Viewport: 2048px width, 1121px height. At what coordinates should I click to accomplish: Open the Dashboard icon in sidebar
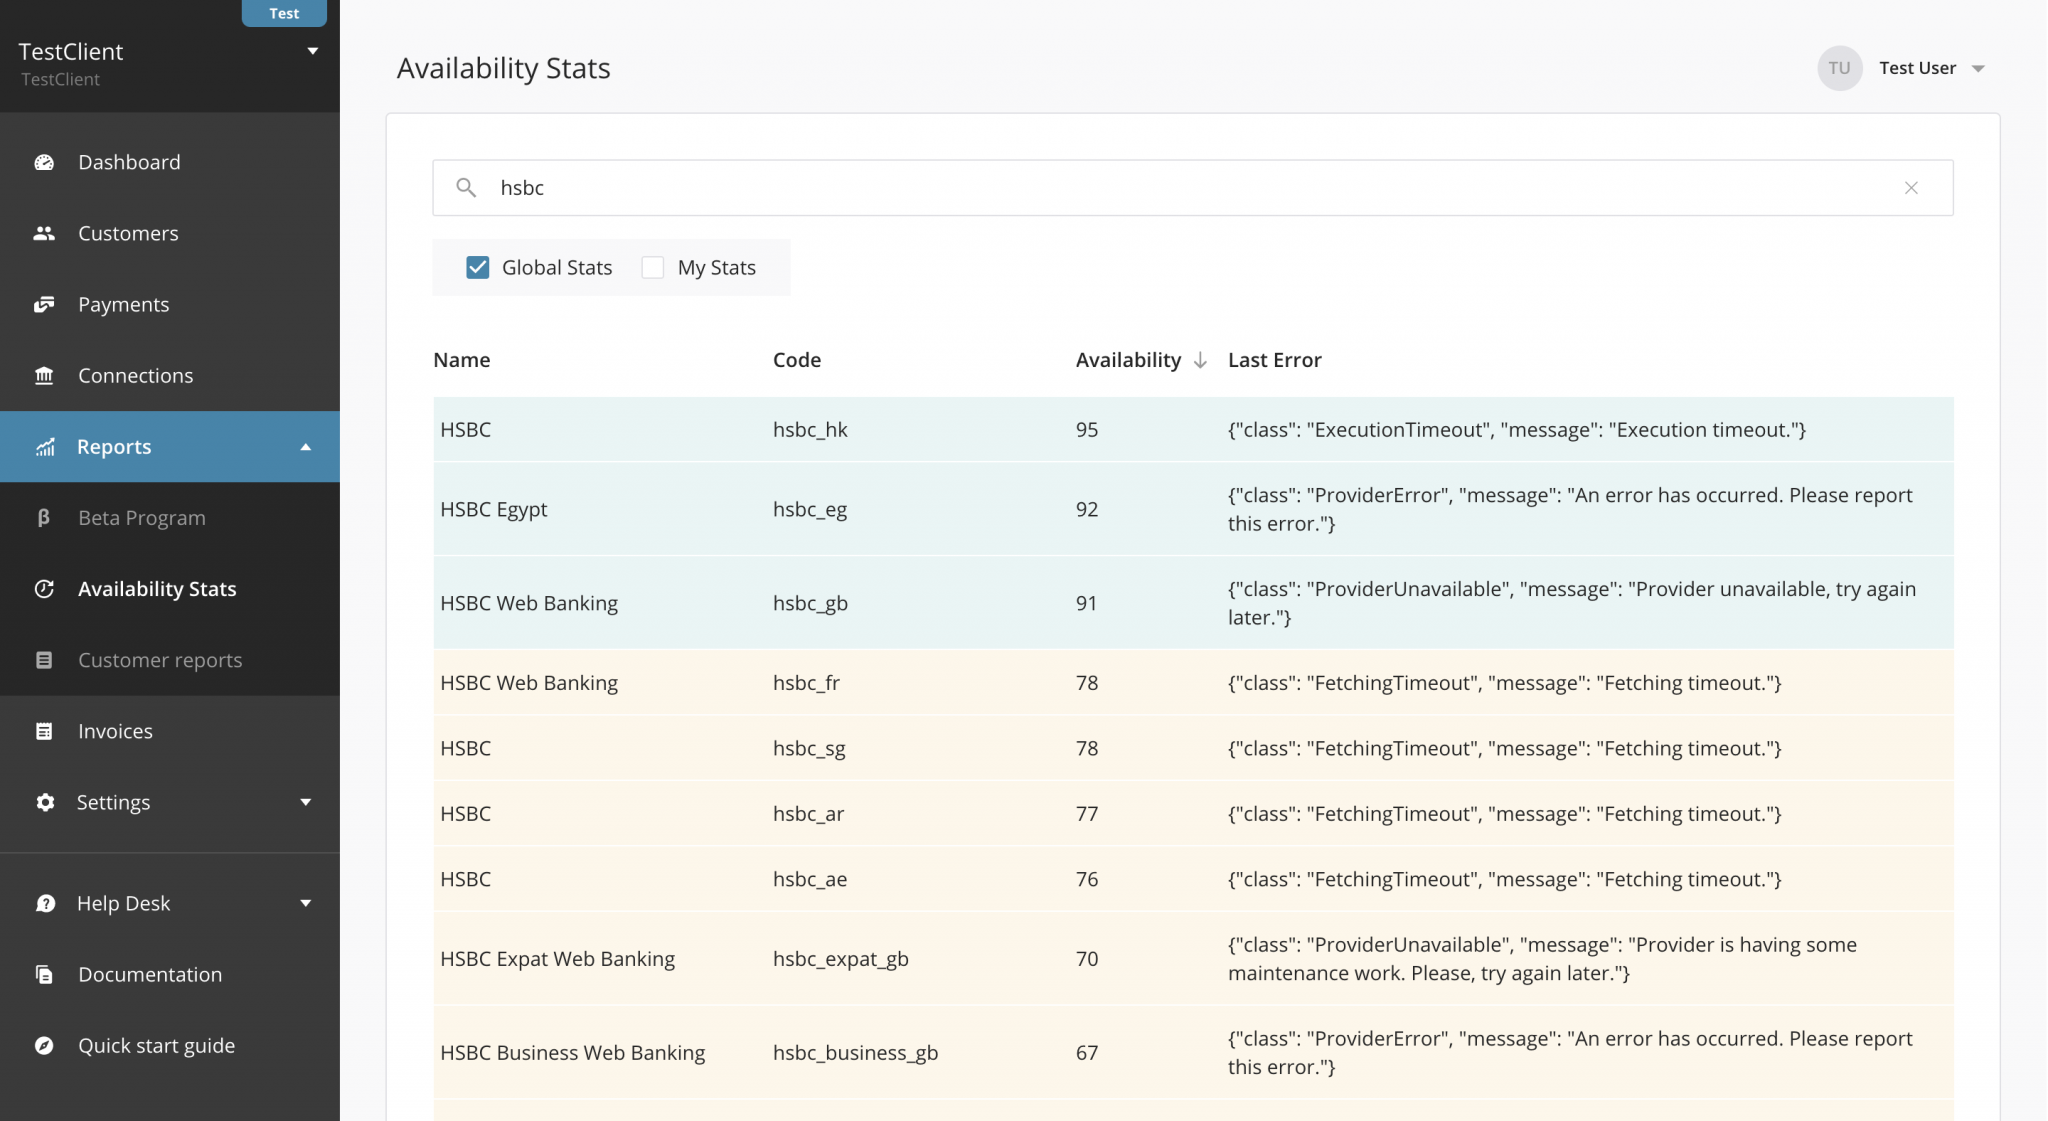click(45, 161)
